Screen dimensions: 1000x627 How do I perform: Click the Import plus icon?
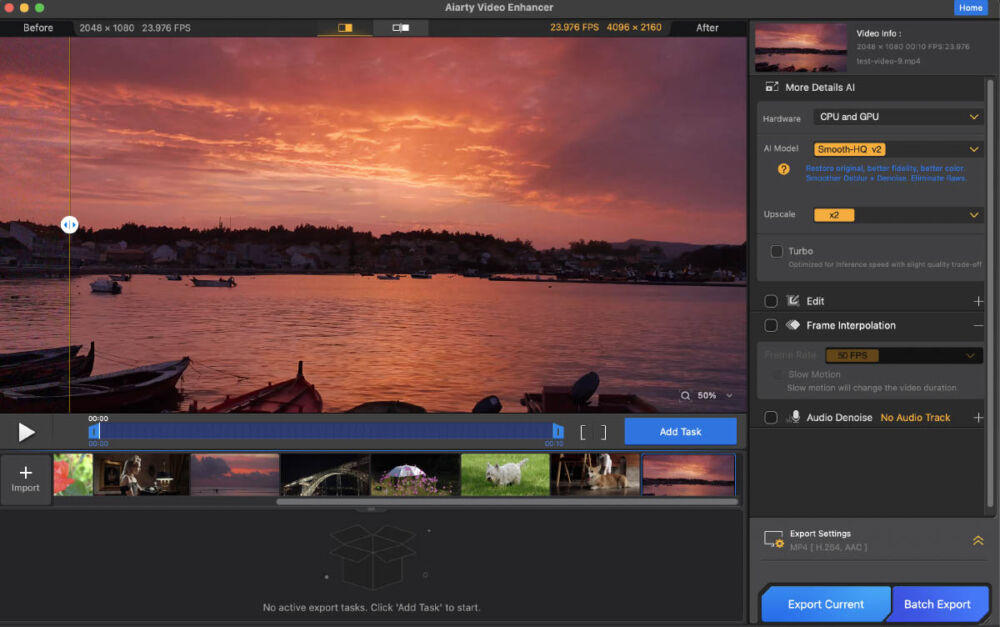26,473
